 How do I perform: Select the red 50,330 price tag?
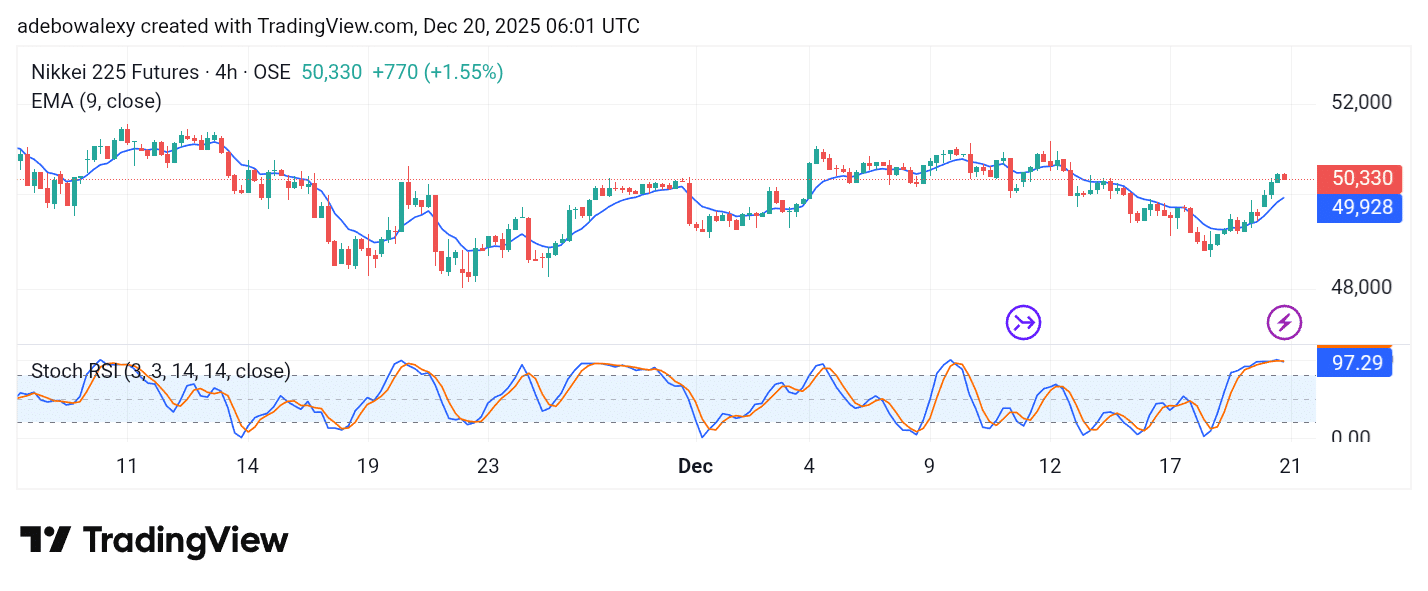(1359, 178)
